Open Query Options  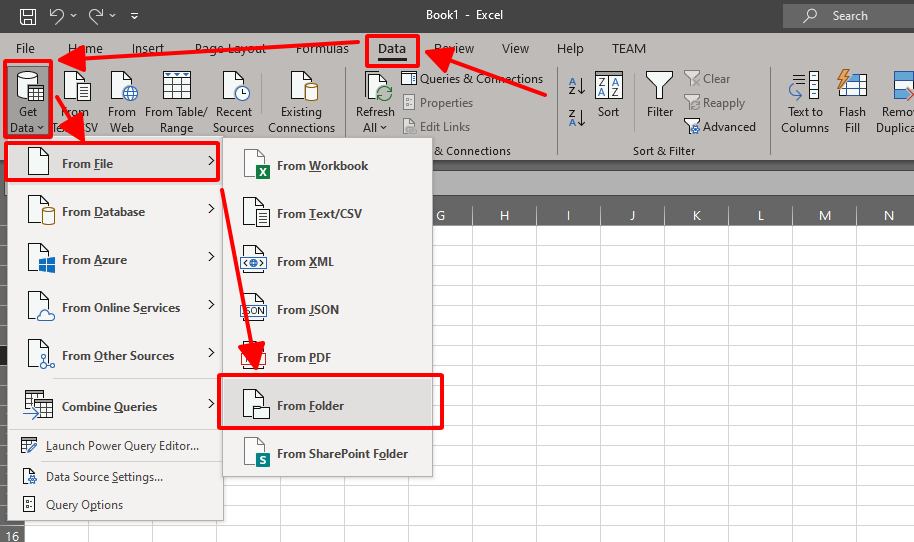click(x=115, y=505)
